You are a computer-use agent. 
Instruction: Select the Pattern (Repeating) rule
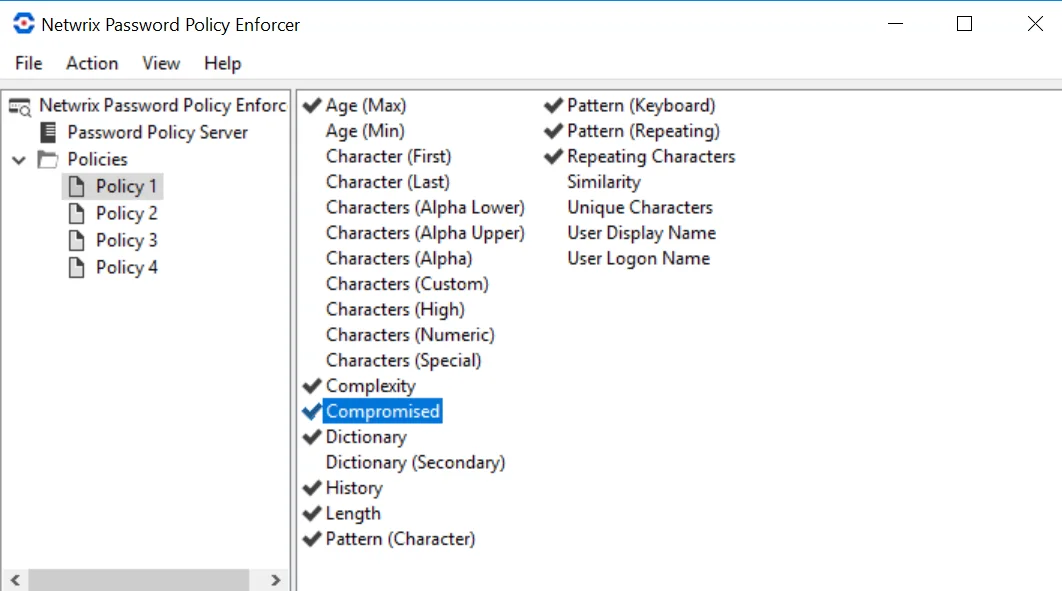click(x=643, y=131)
